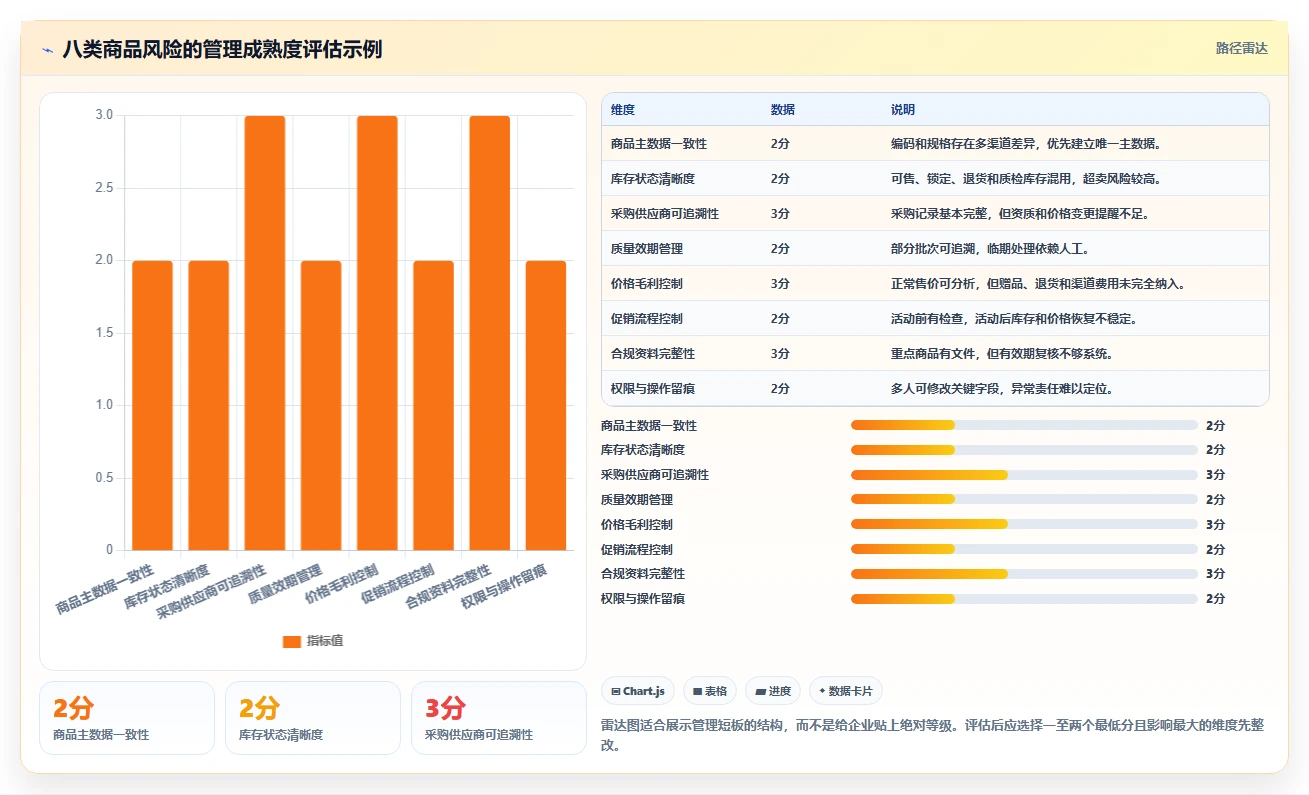The image size is (1309, 795).
Task: Click the 说明 column header
Action: pos(903,110)
